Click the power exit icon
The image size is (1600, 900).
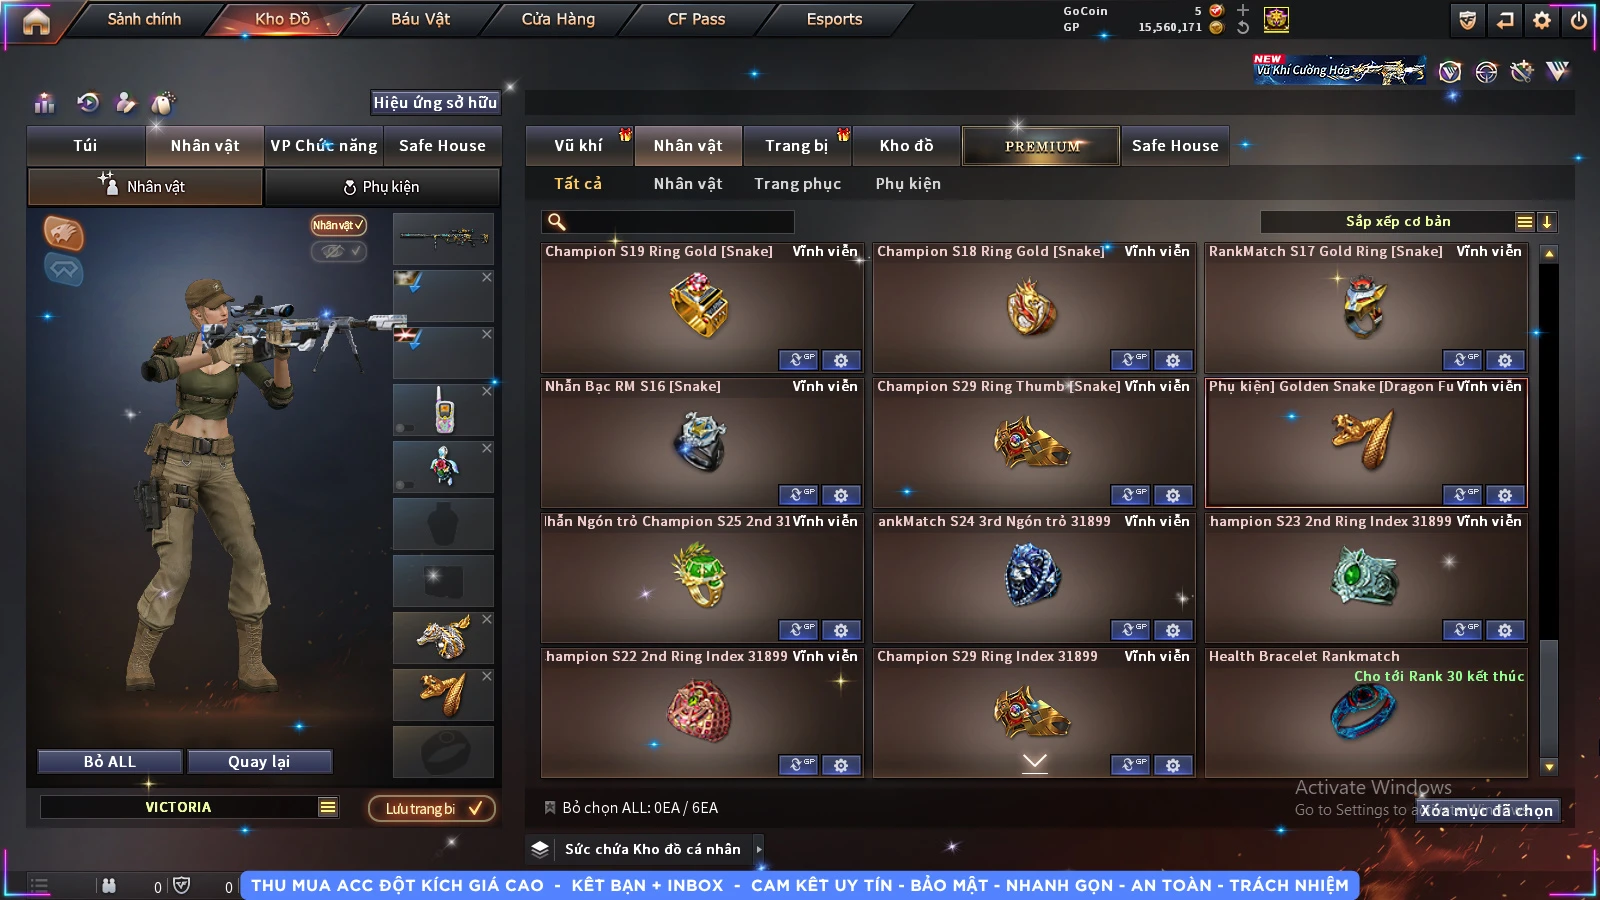(1579, 20)
